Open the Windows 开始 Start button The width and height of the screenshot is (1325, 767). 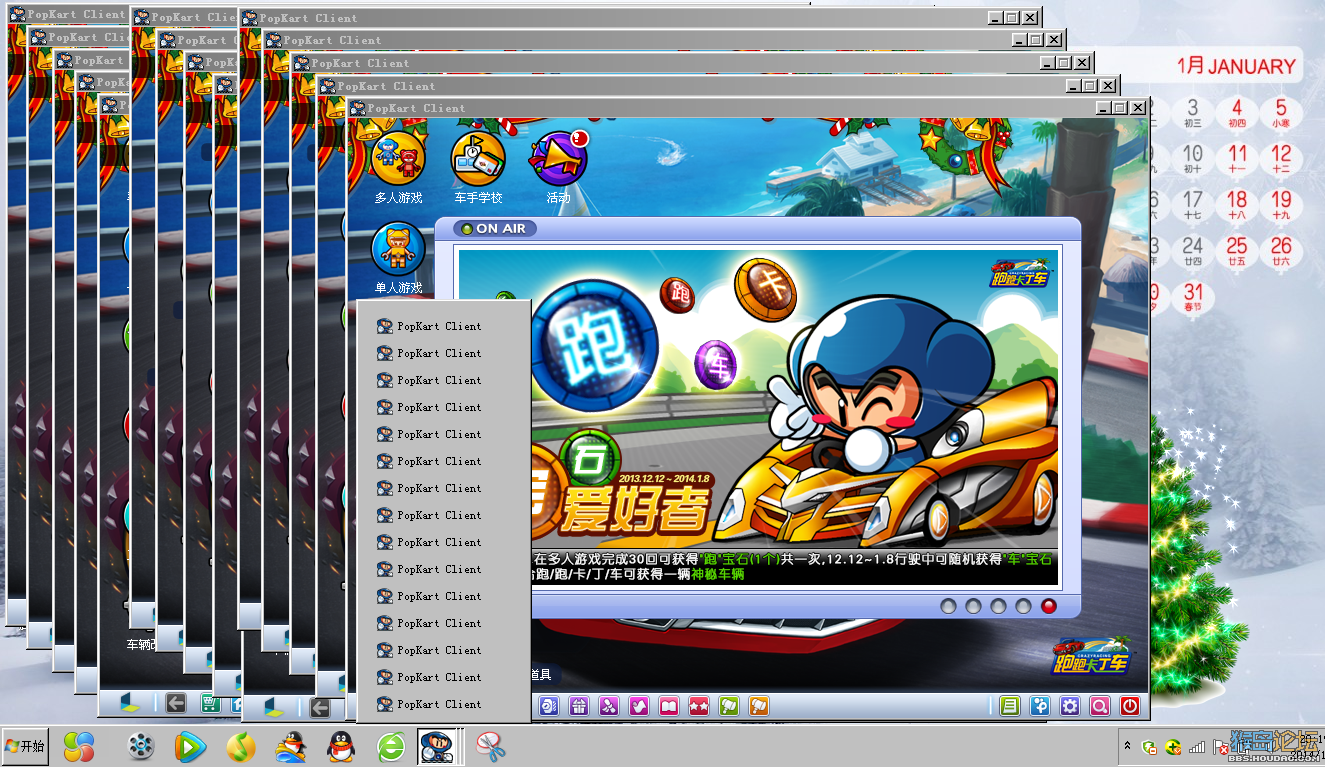click(25, 746)
